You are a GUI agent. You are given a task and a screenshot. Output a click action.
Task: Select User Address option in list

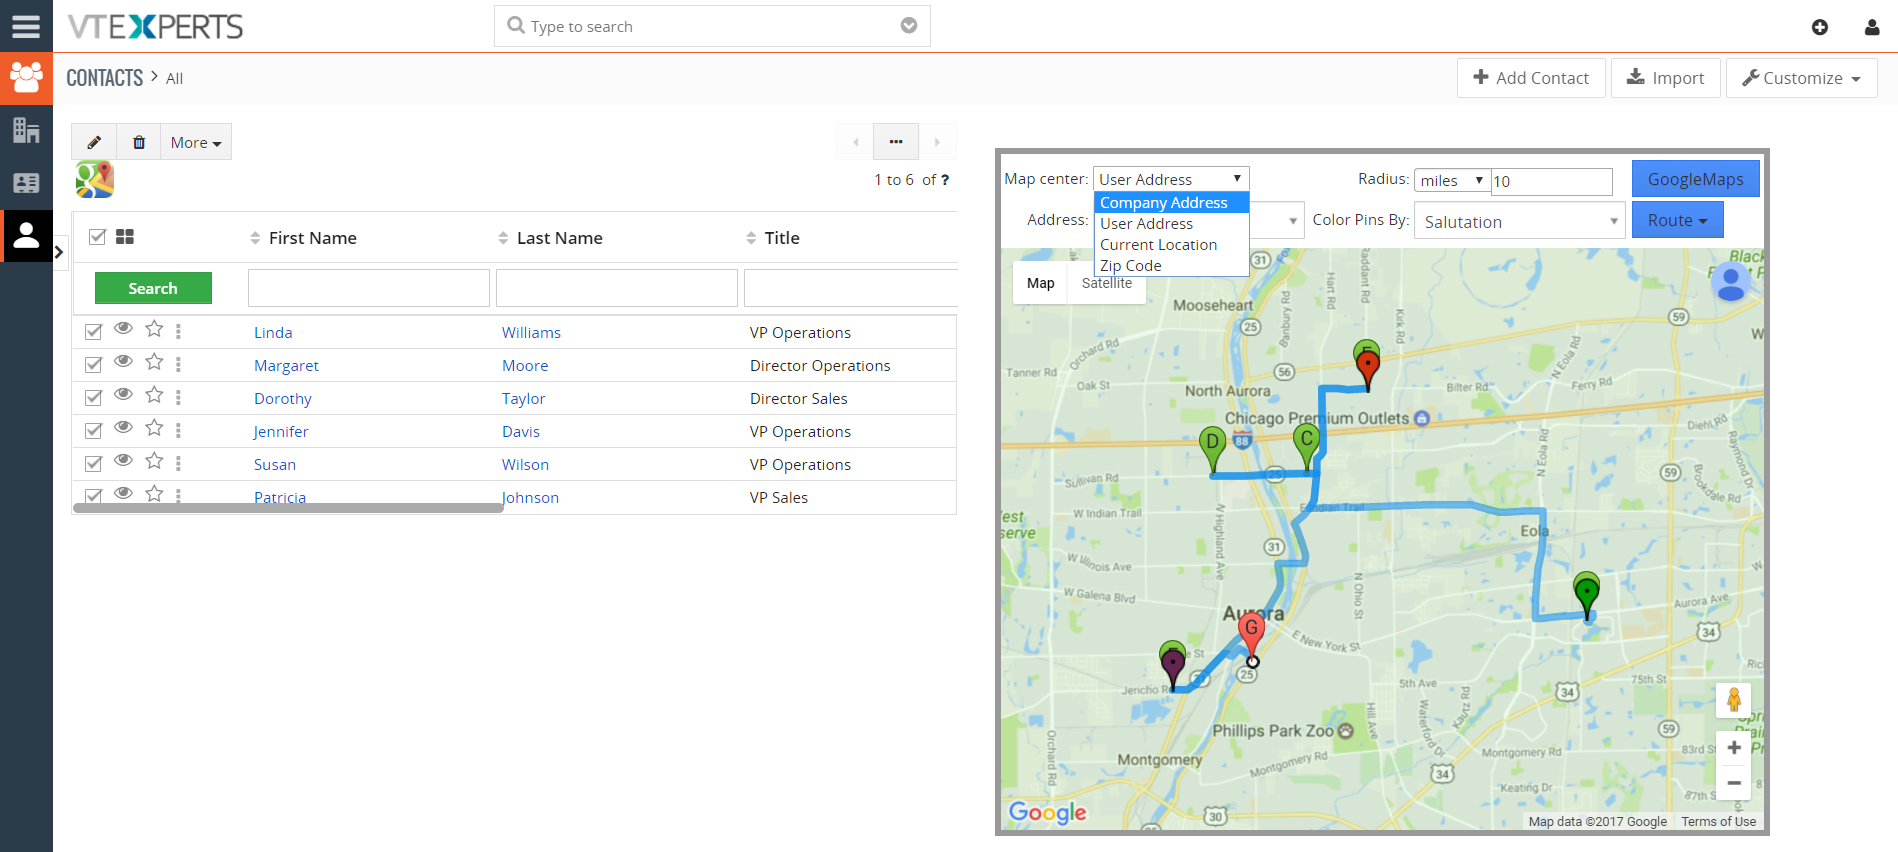tap(1171, 224)
